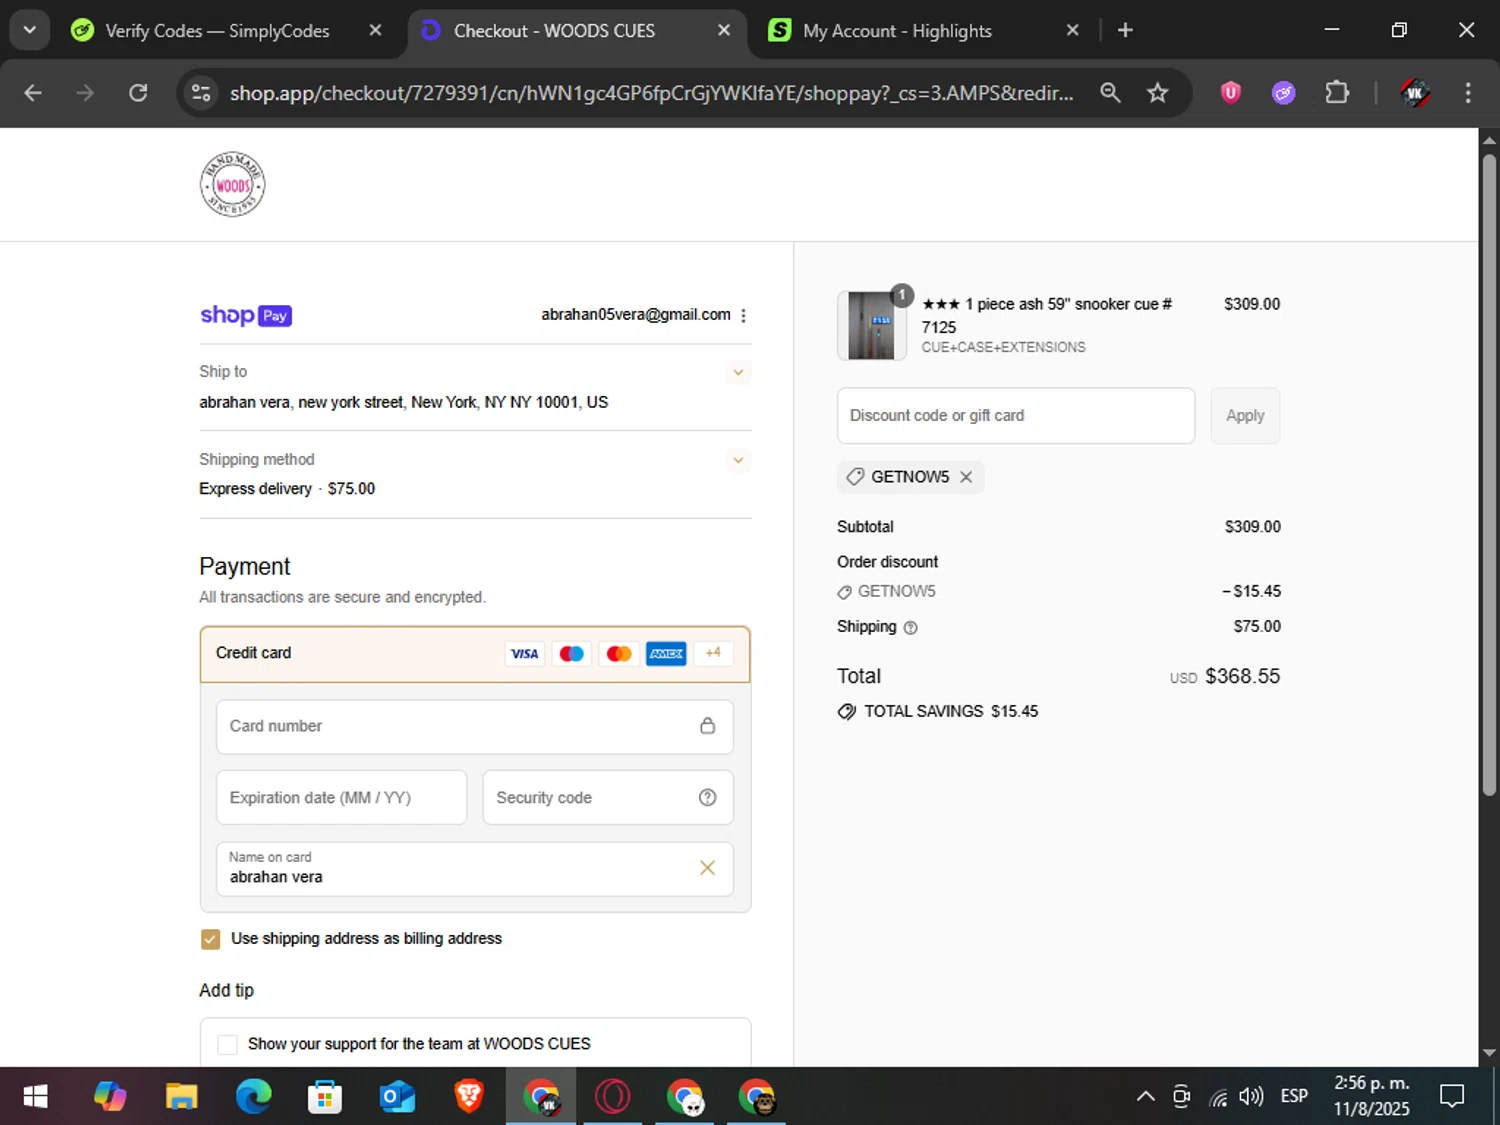
Task: Click the shipping info question mark icon
Action: click(x=910, y=628)
